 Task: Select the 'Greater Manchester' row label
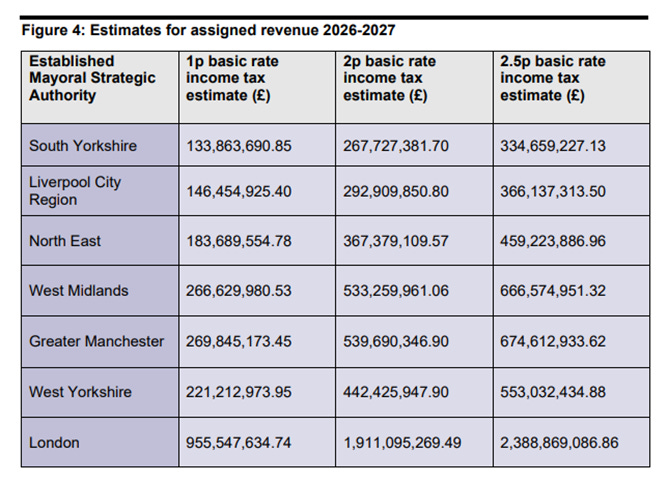tap(96, 341)
